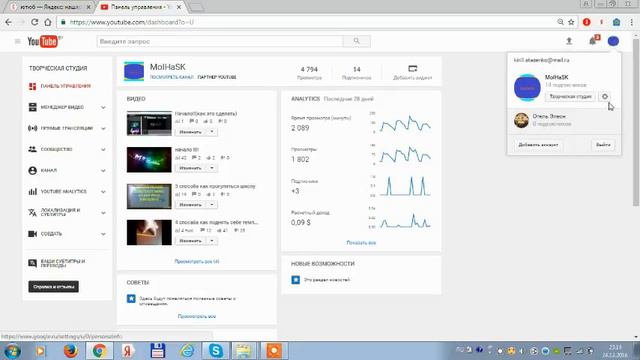Open Yandex browser from the taskbar
The image size is (640, 360).
point(128,351)
